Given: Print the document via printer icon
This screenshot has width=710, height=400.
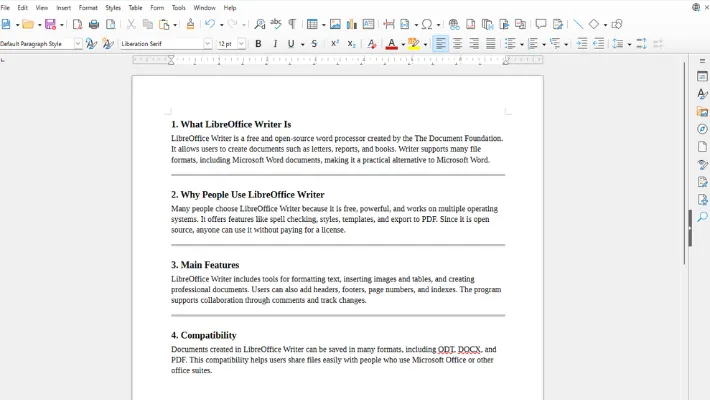Looking at the screenshot, I should [94, 24].
